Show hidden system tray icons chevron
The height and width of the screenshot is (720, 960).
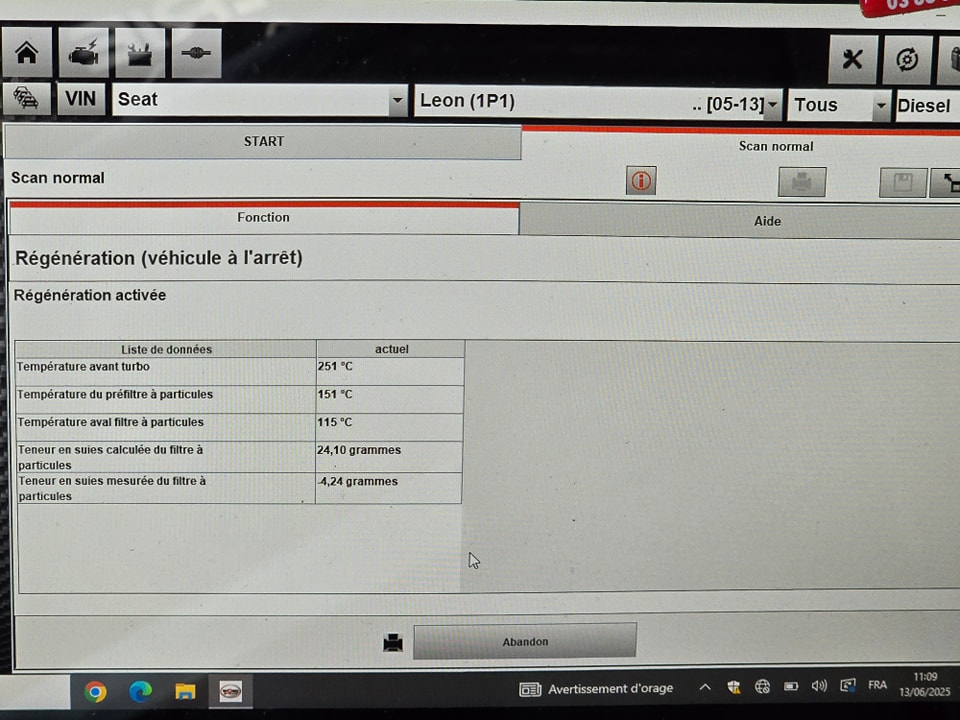point(705,688)
